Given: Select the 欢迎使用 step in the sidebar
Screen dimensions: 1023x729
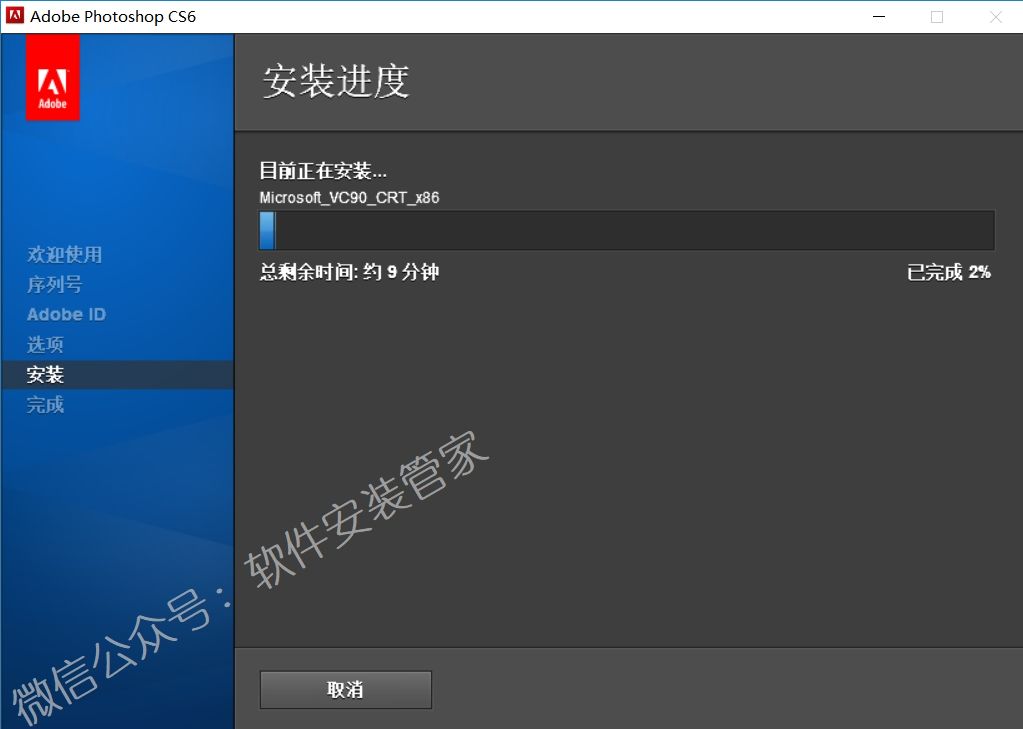Looking at the screenshot, I should 64,255.
